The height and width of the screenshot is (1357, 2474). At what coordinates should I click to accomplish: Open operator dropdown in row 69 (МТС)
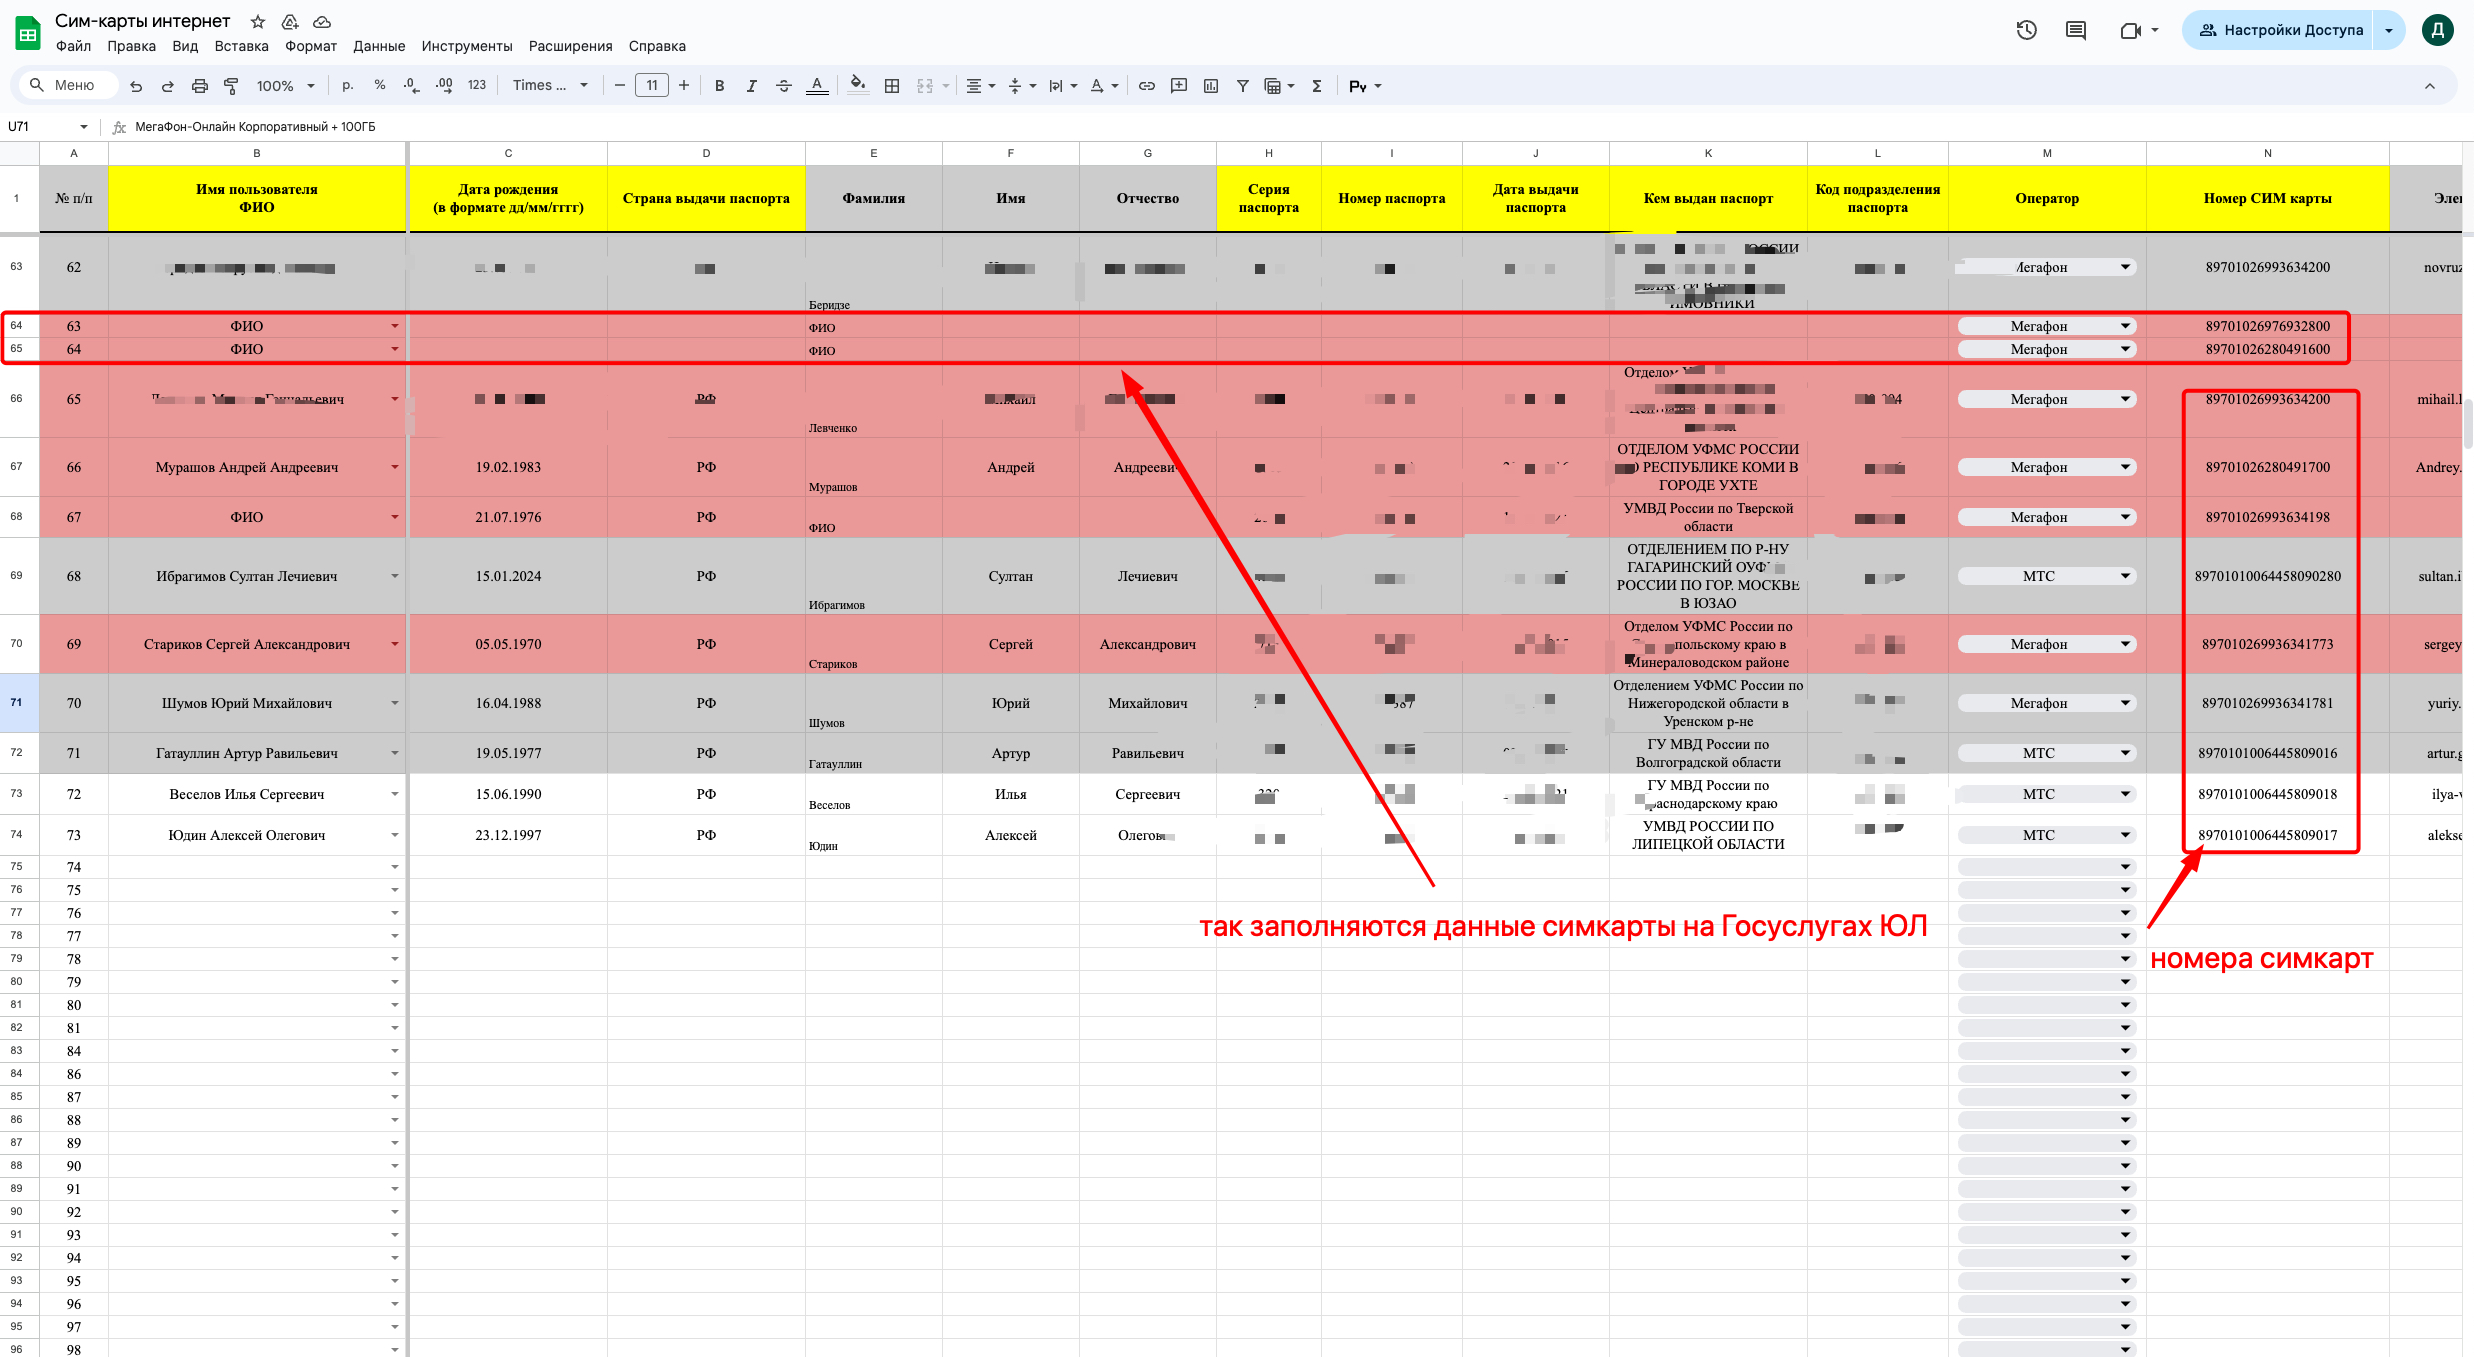coord(2125,576)
